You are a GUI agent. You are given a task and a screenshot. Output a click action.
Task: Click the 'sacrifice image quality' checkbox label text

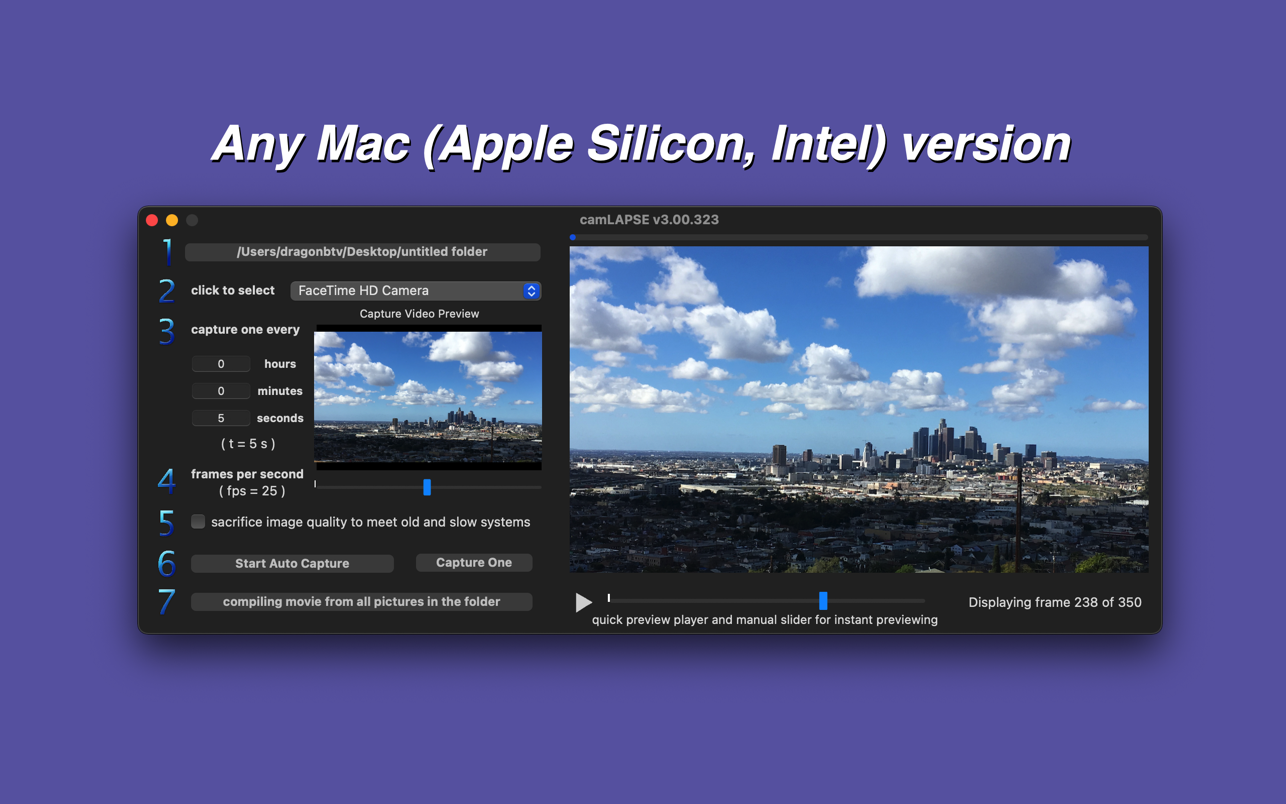click(x=370, y=522)
